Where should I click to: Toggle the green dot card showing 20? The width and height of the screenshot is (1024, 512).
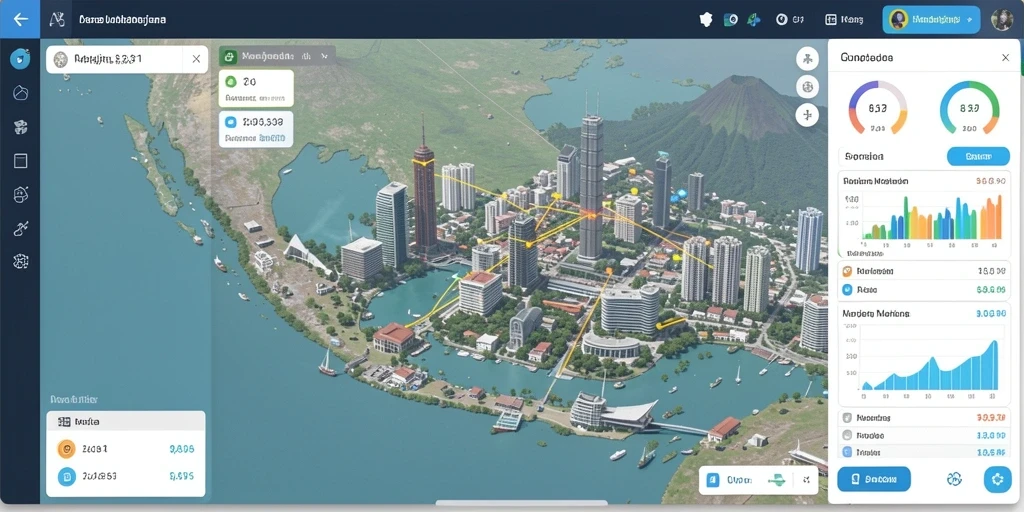[x=256, y=88]
